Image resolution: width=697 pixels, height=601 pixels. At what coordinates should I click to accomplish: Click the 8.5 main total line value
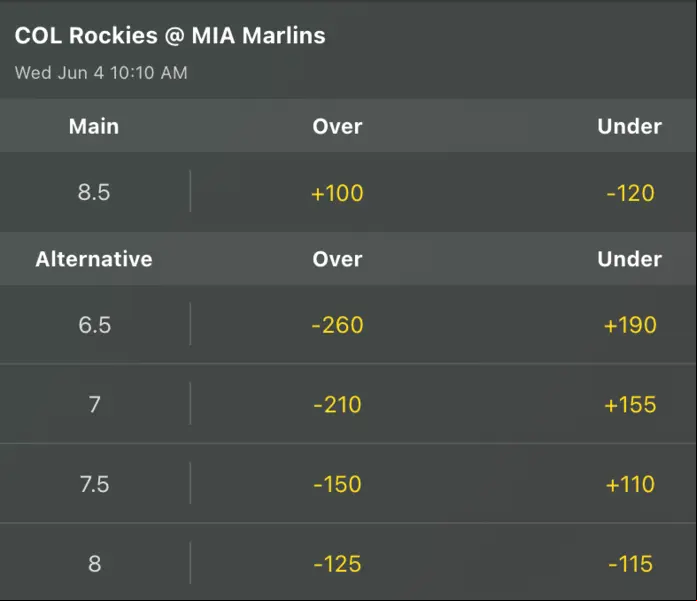pos(94,192)
